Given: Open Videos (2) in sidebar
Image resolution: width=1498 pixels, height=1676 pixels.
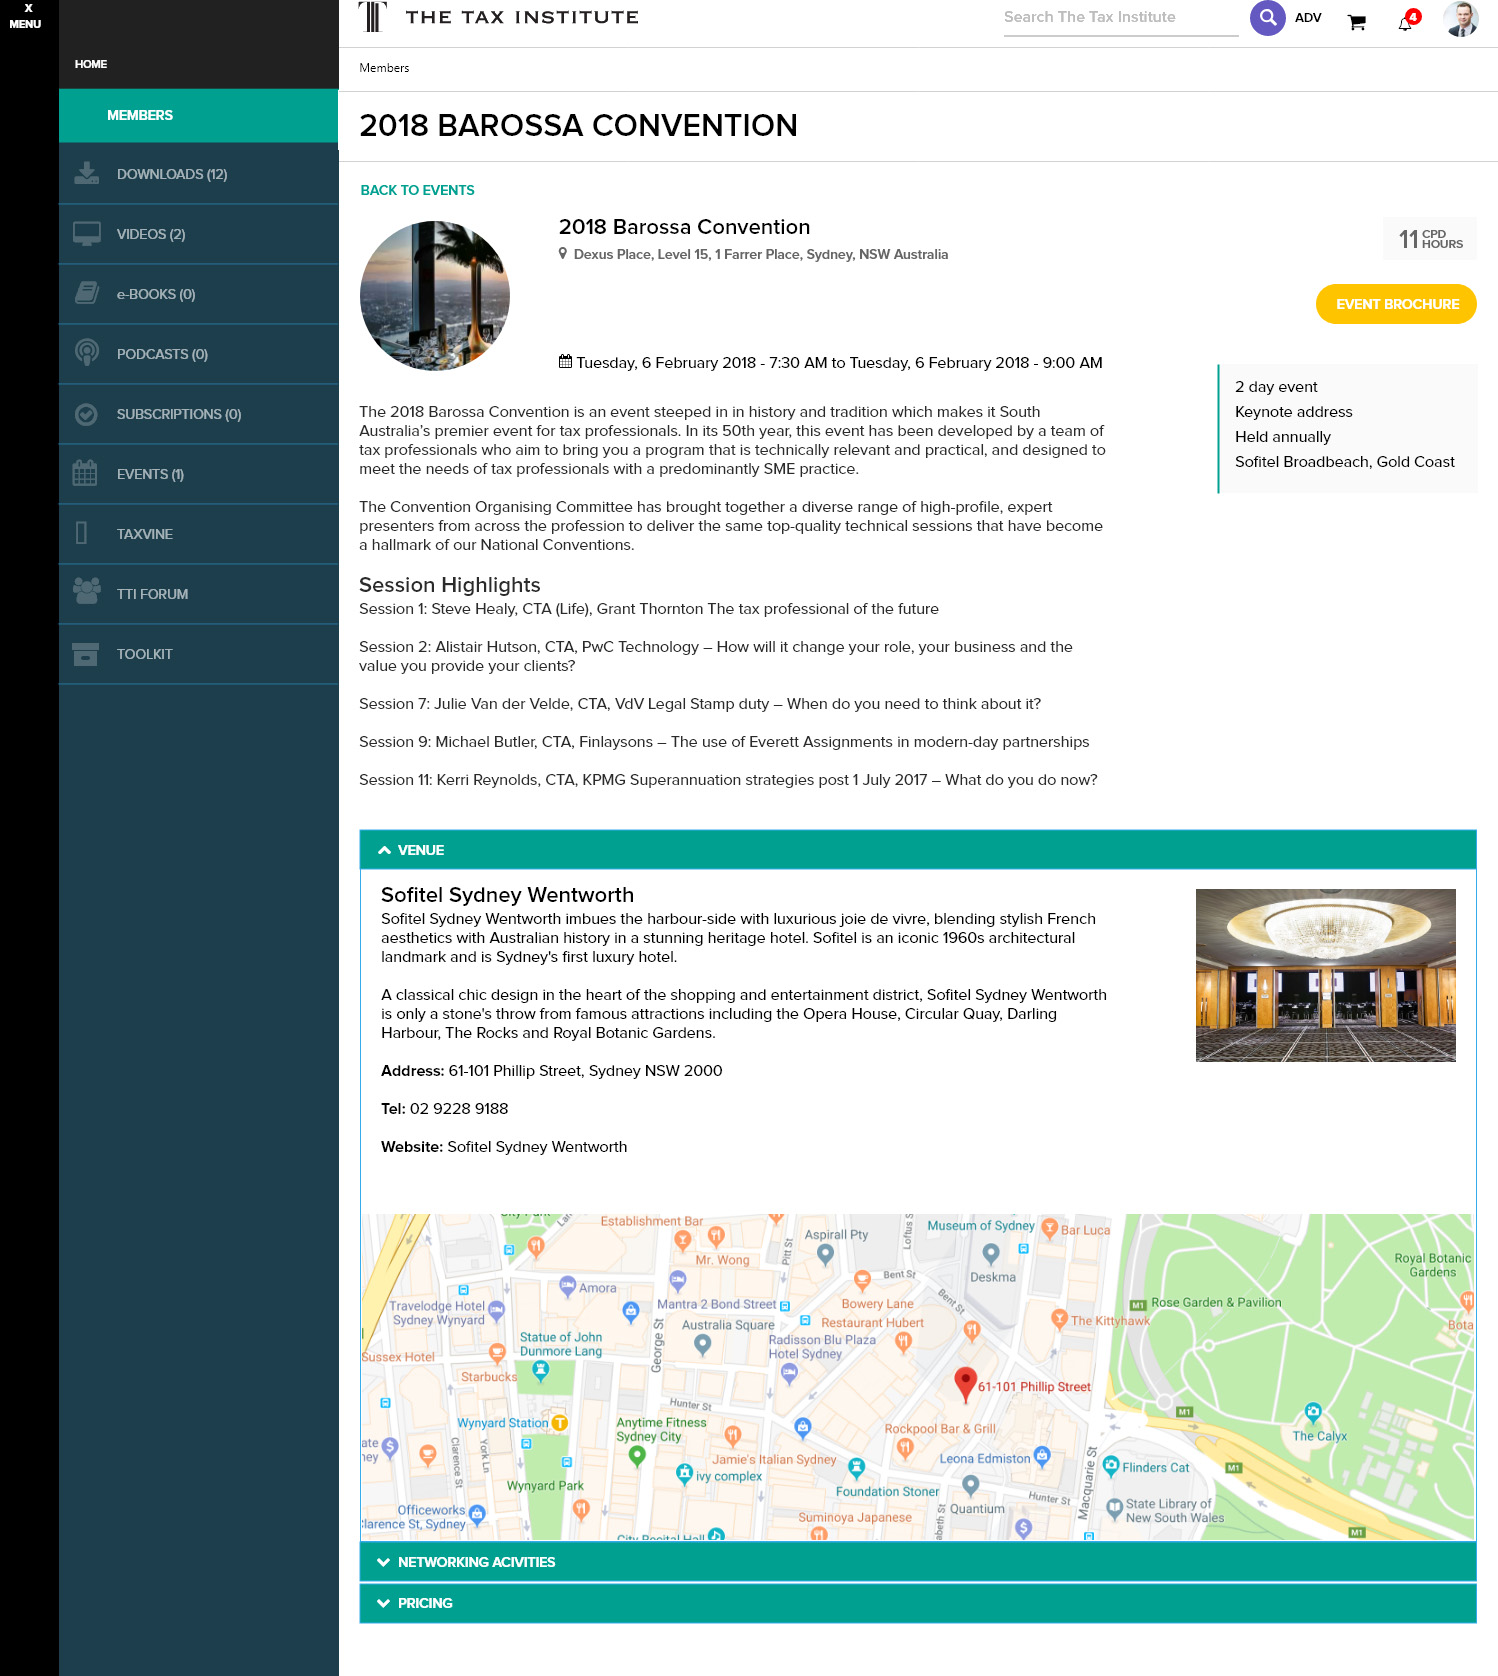Looking at the screenshot, I should pos(199,234).
